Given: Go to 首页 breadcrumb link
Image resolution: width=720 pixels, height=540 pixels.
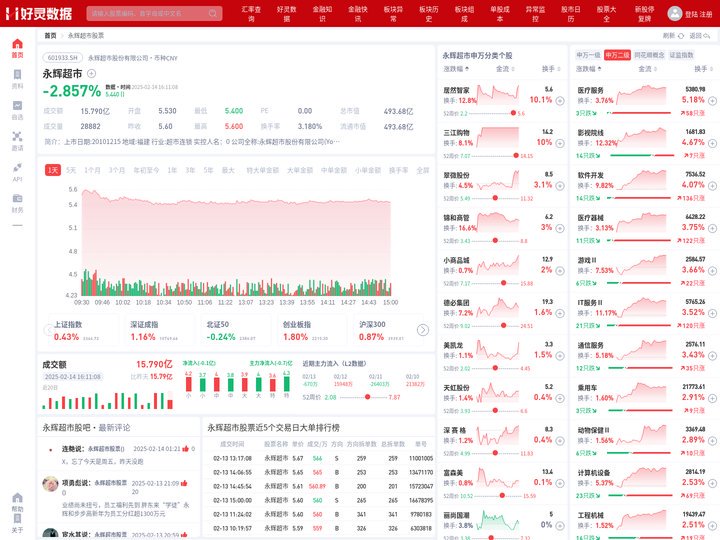Looking at the screenshot, I should 50,35.
